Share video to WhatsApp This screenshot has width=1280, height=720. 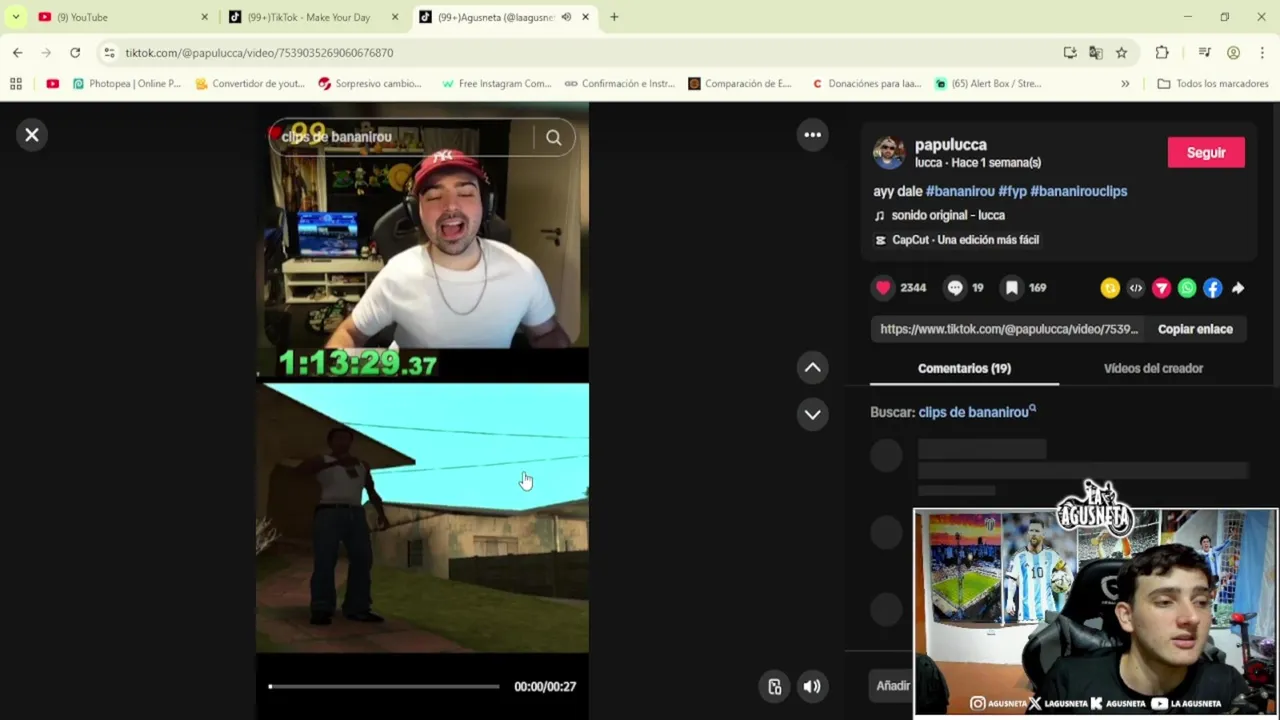point(1187,288)
